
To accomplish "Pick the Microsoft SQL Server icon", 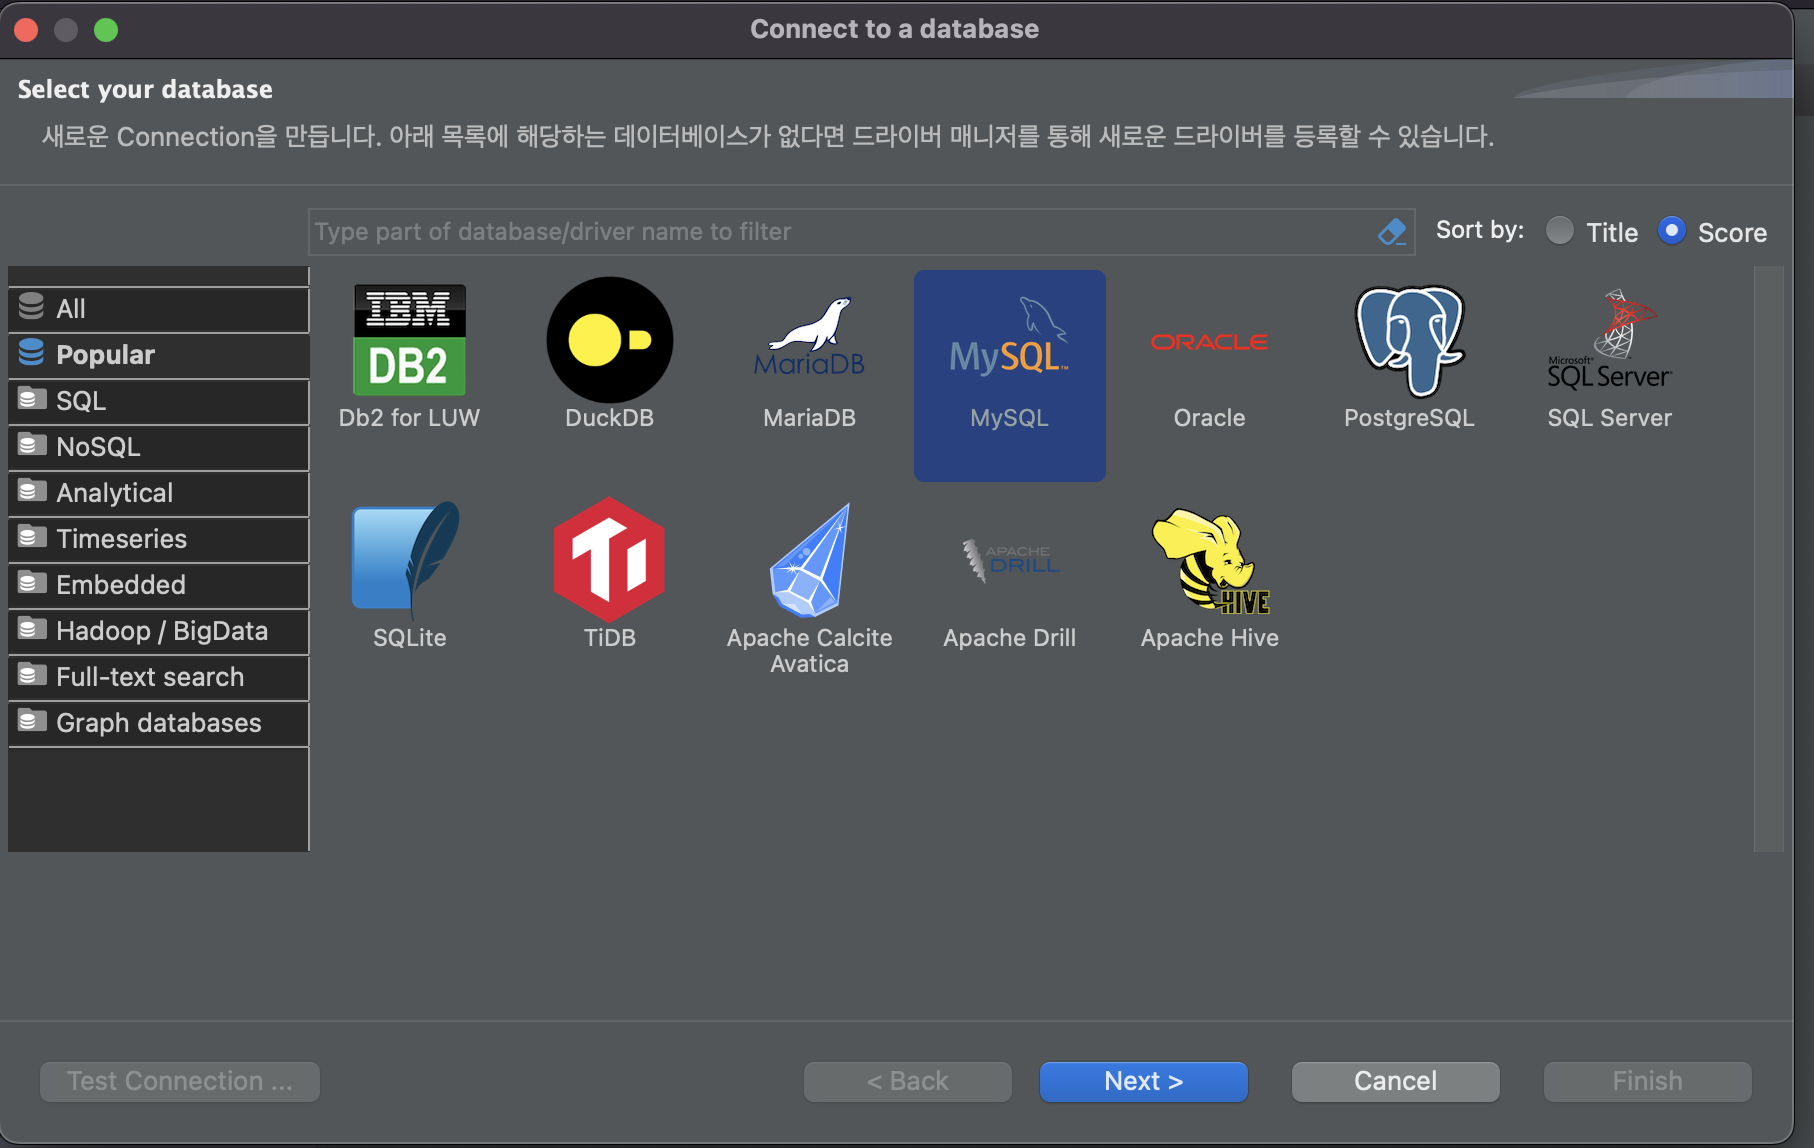I will coord(1609,339).
